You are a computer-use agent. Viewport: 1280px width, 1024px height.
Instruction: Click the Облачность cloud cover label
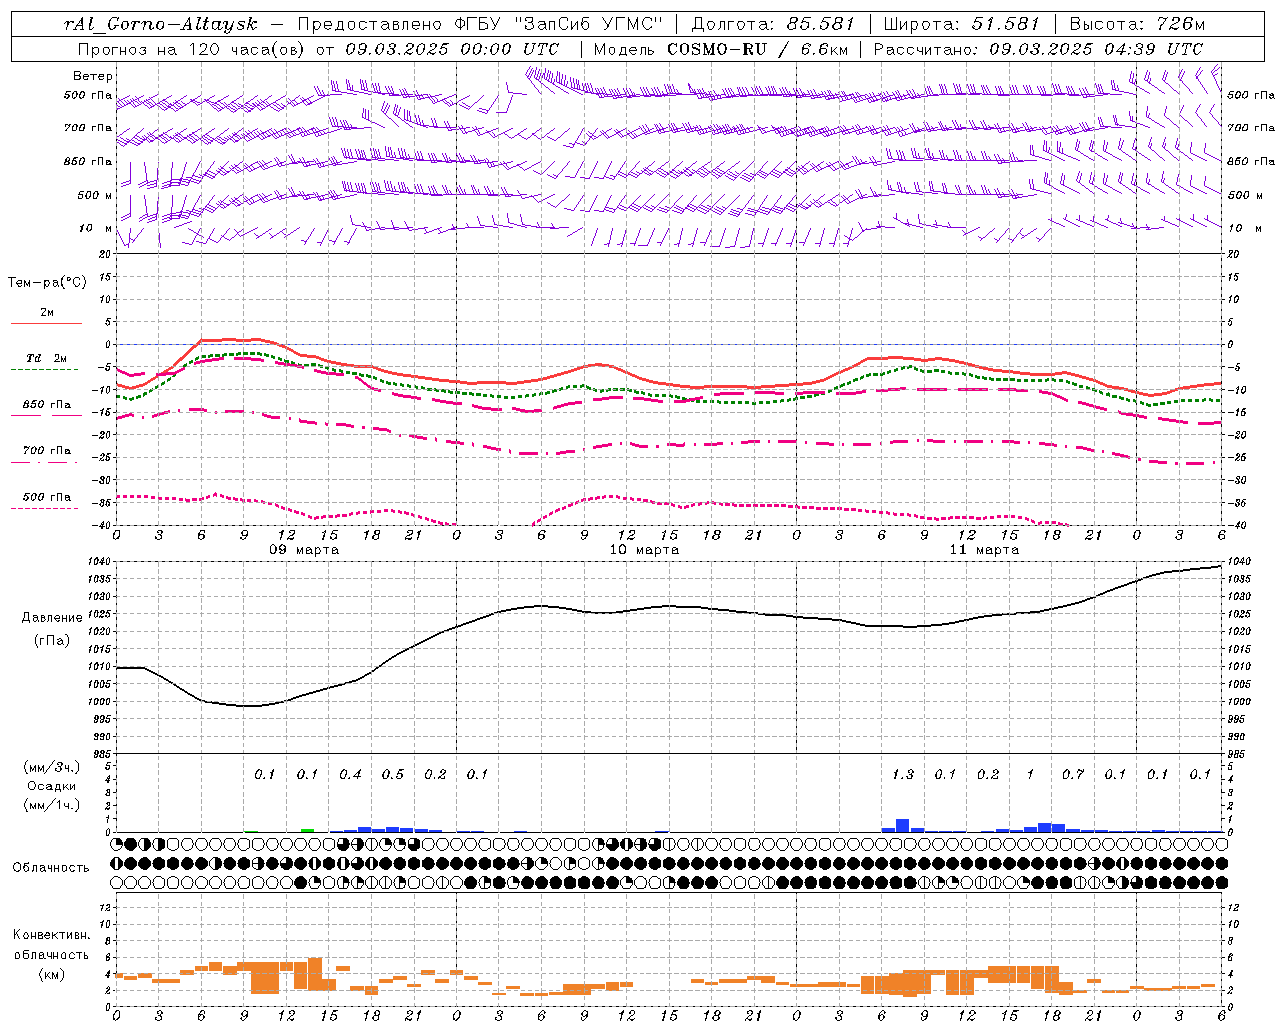[51, 867]
